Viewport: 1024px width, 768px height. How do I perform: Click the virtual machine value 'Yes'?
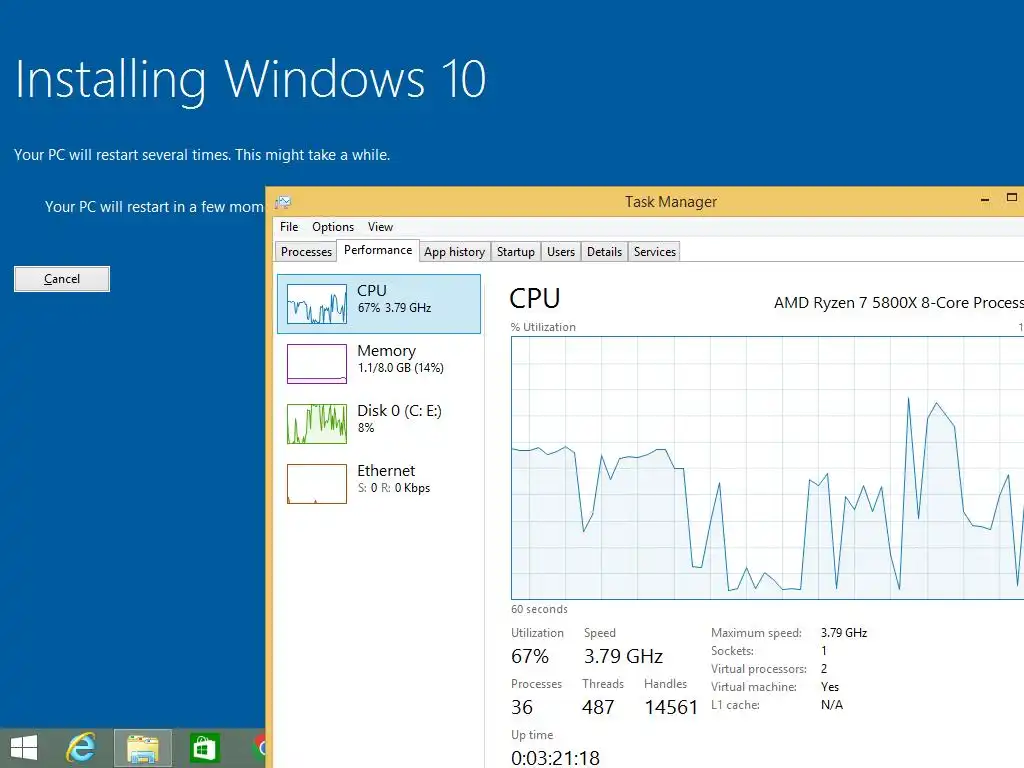pyautogui.click(x=830, y=687)
